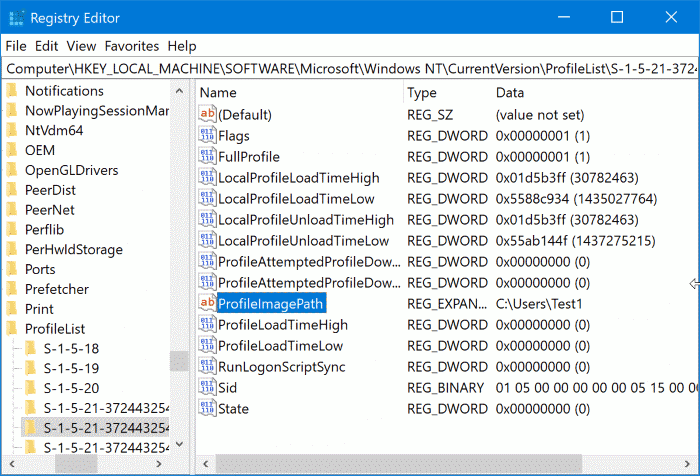Click the PeerDist folder icon
Image resolution: width=700 pixels, height=476 pixels.
12,190
